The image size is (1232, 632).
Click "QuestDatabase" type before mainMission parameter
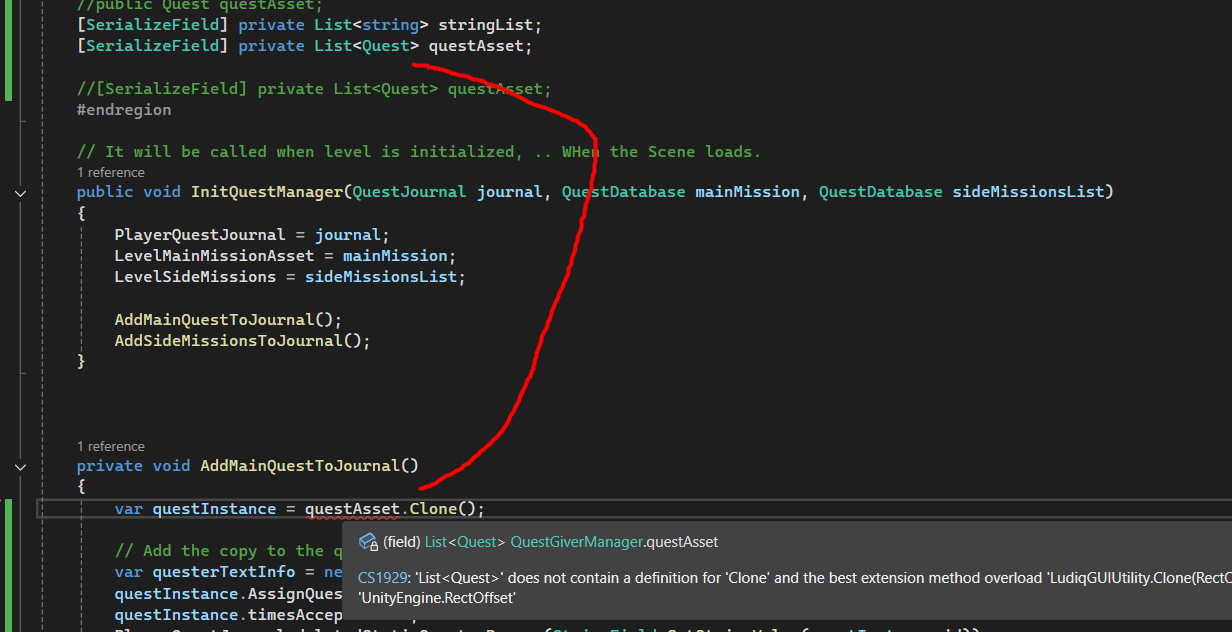(623, 191)
